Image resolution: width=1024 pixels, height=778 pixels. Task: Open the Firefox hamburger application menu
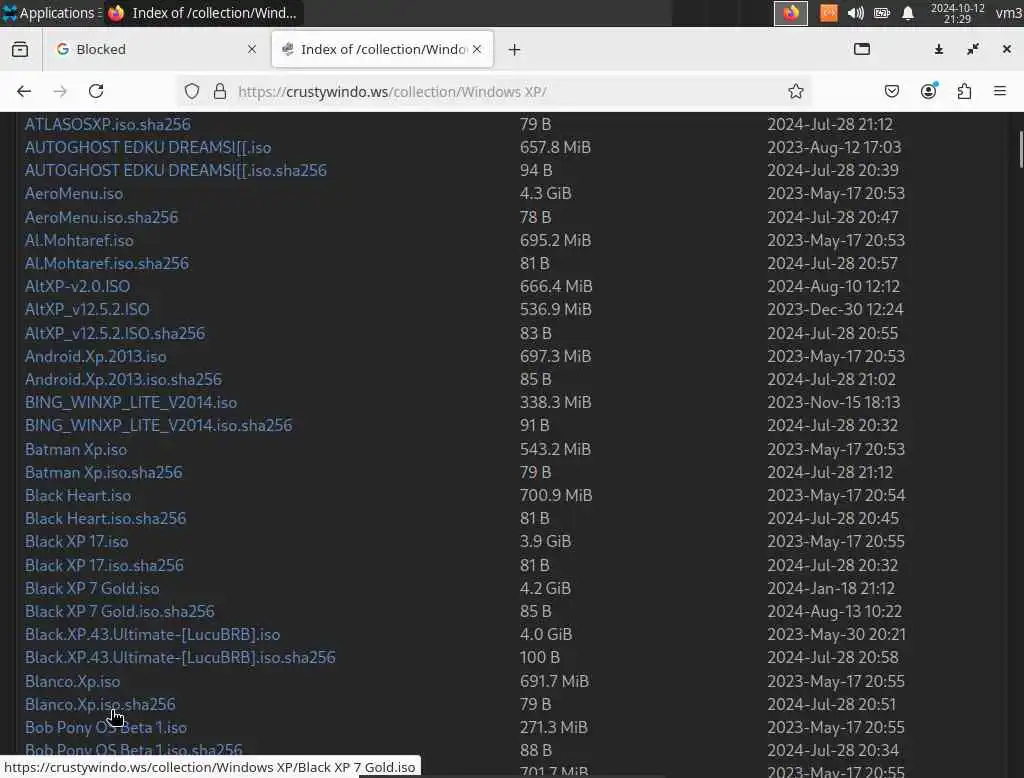[1000, 91]
